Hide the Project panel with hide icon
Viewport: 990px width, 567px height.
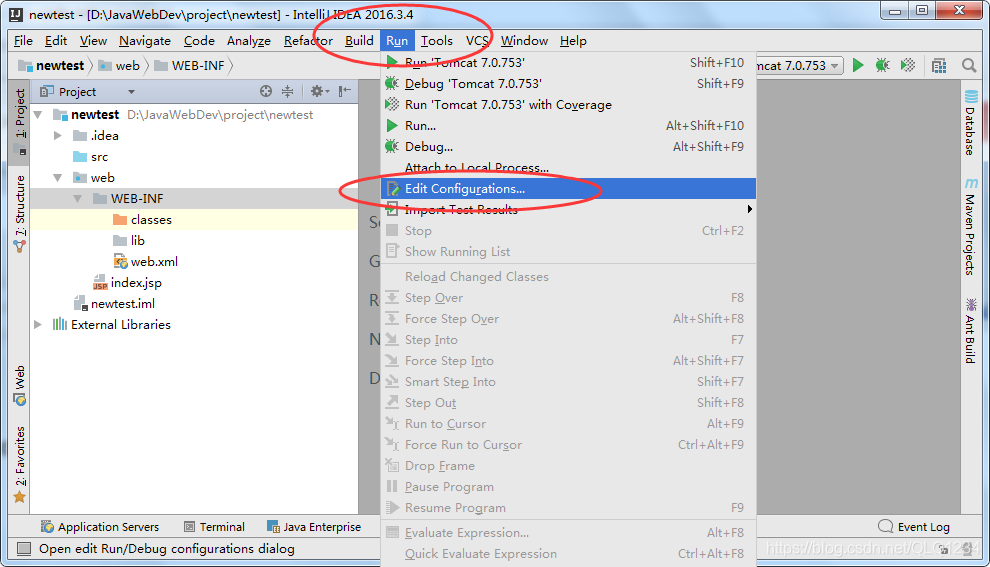pos(345,92)
